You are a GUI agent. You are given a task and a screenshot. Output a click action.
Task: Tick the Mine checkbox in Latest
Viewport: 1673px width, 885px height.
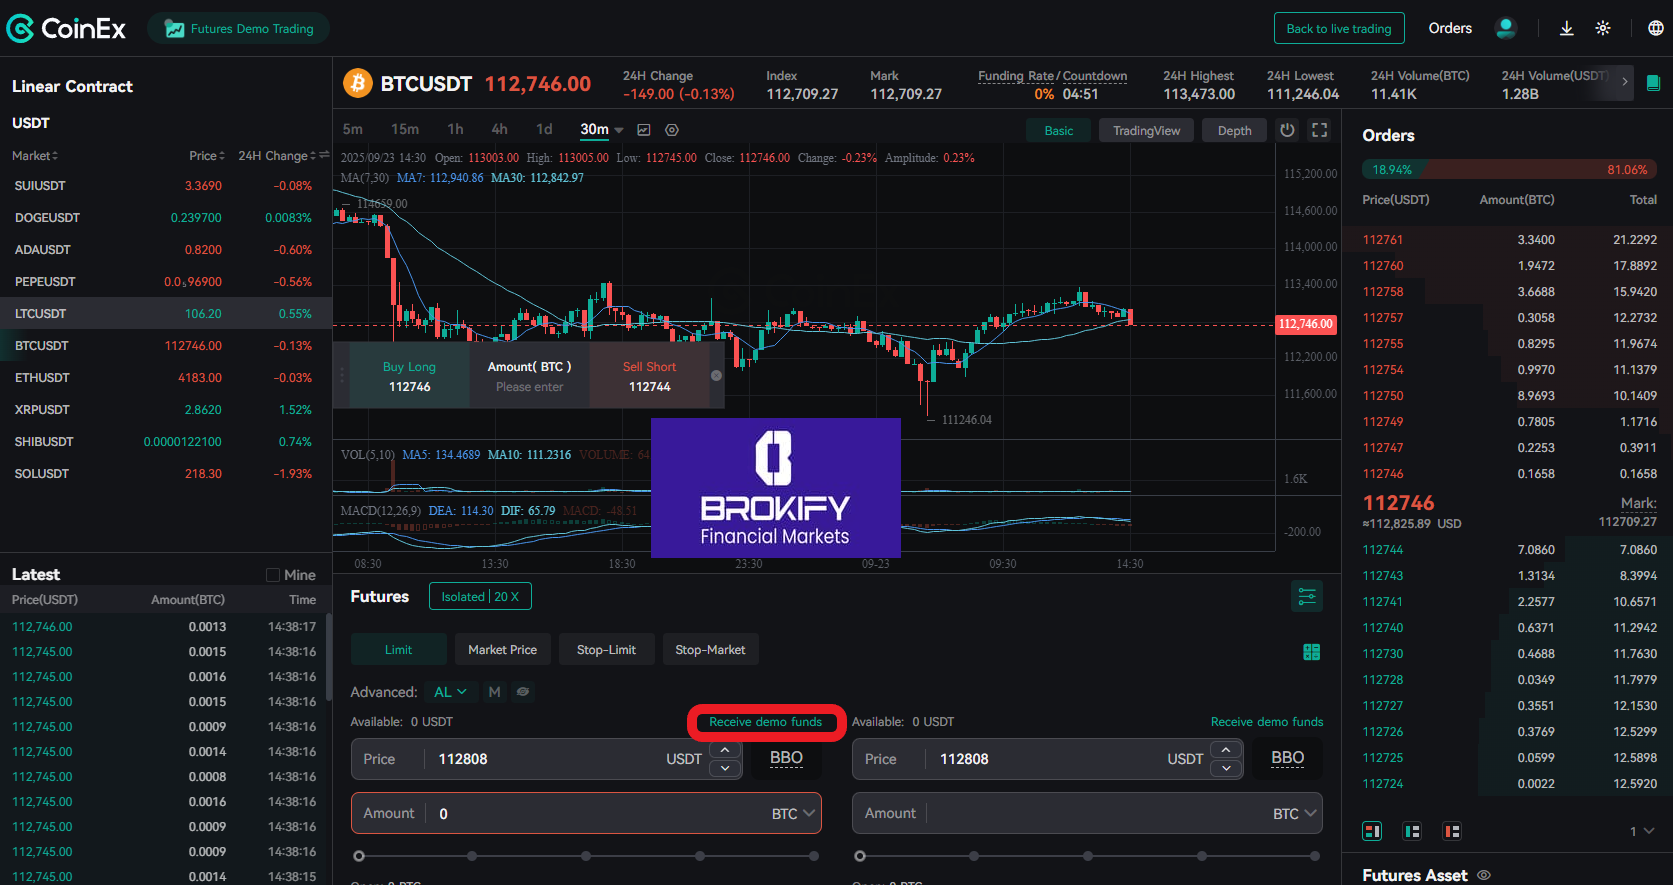coord(273,575)
